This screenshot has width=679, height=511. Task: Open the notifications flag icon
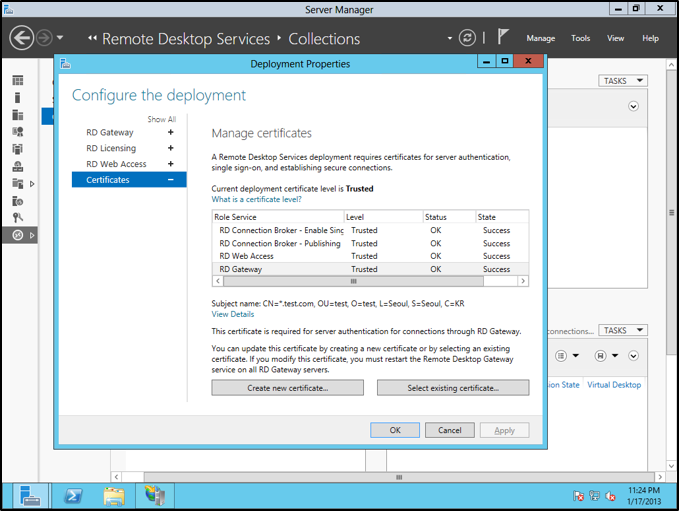pos(502,38)
